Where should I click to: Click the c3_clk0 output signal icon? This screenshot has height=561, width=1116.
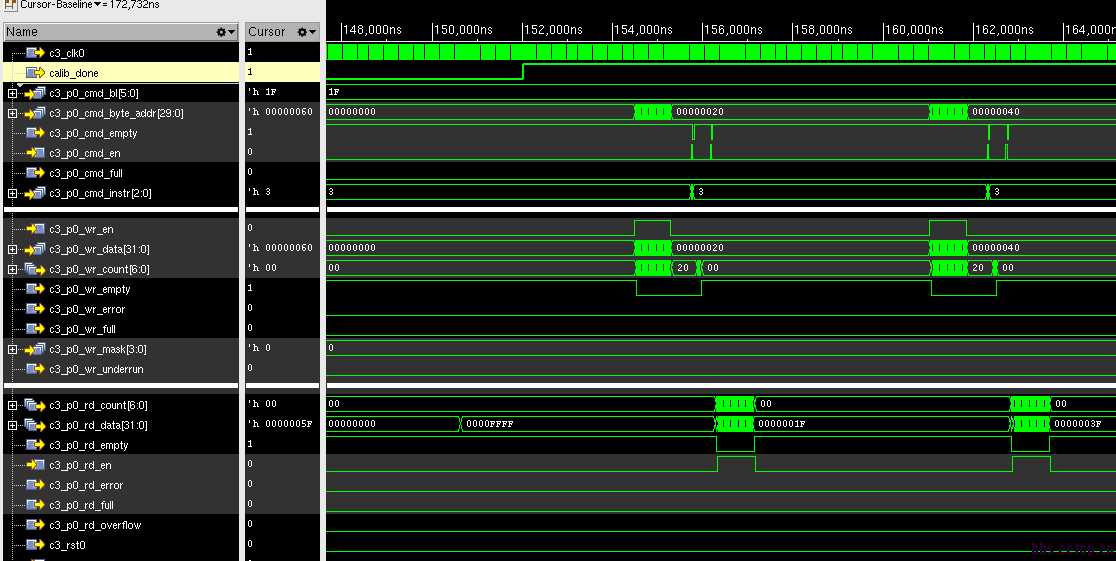click(35, 52)
